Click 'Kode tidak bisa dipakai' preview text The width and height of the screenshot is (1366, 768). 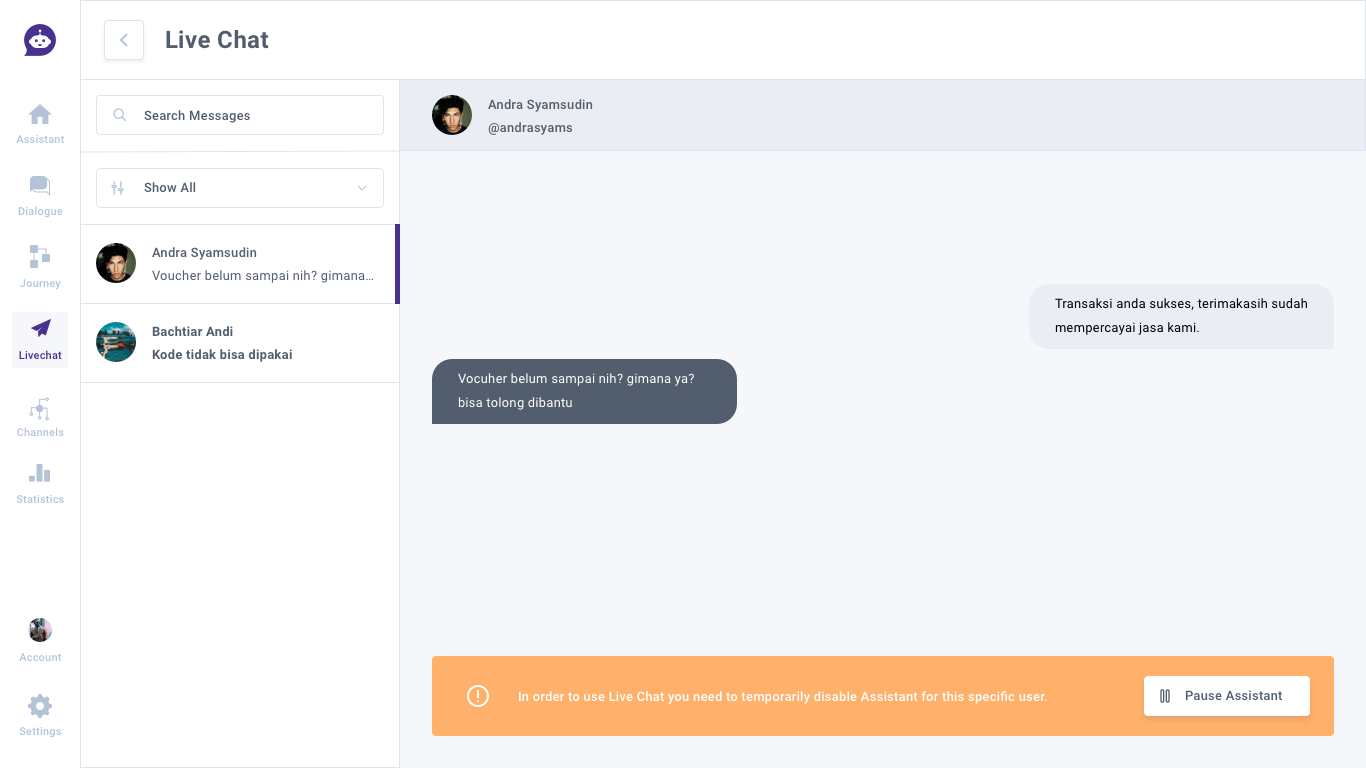[222, 354]
